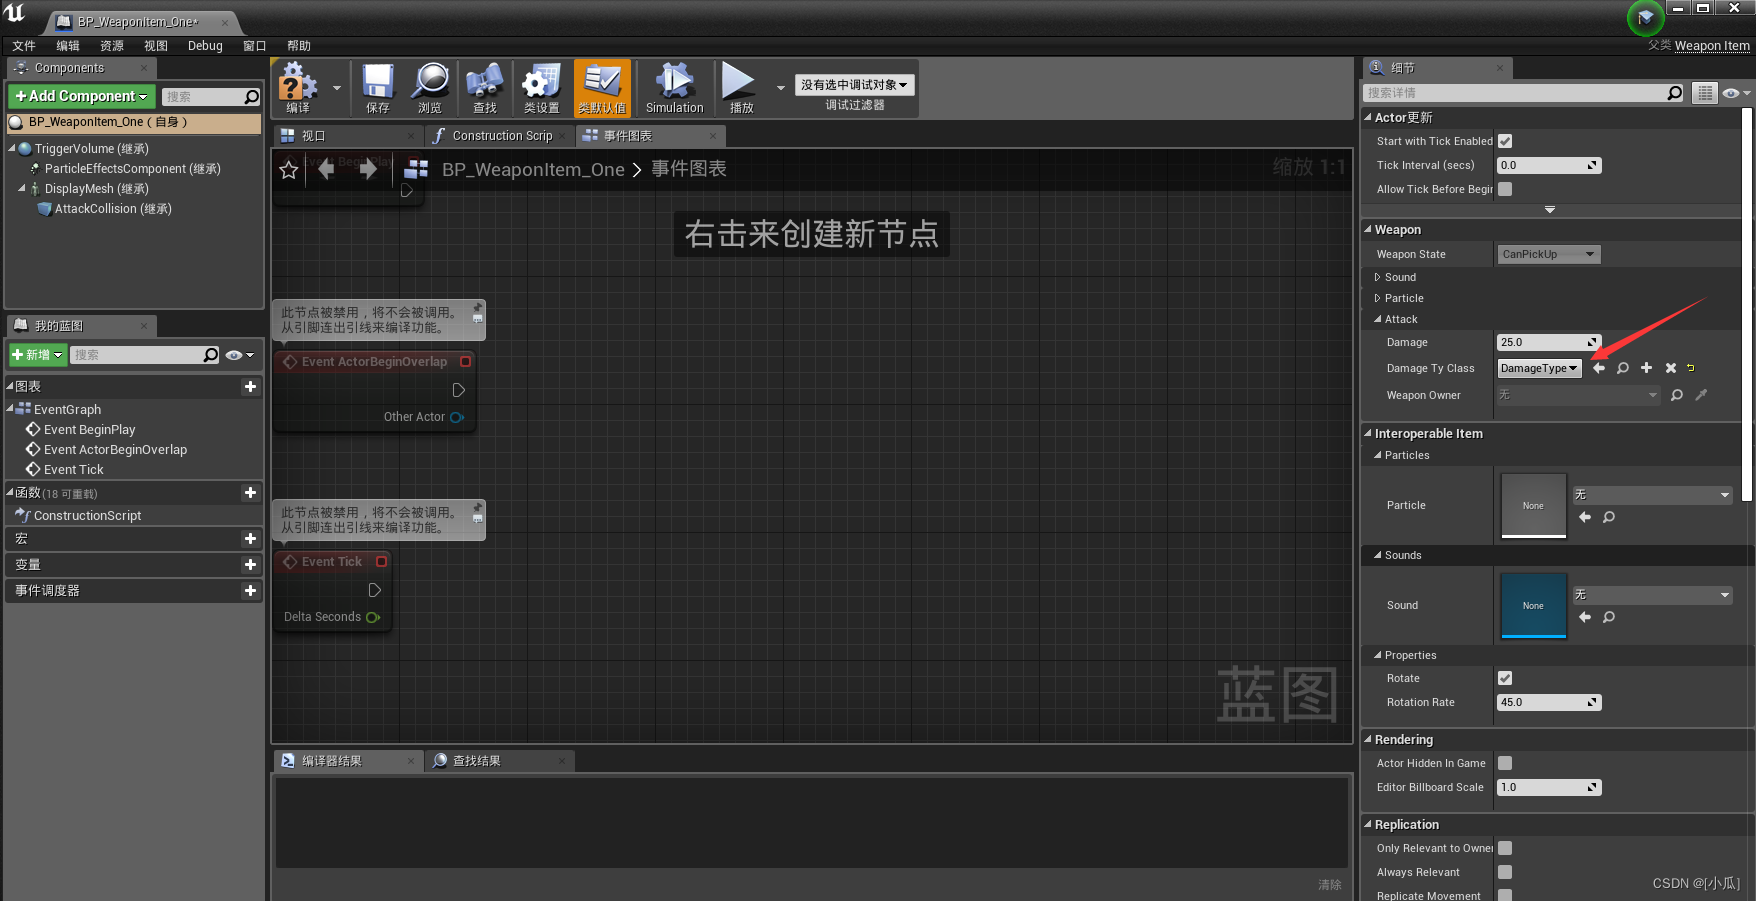Viewport: 1756px width, 901px height.
Task: Select AttackCollision component
Action: pyautogui.click(x=112, y=209)
